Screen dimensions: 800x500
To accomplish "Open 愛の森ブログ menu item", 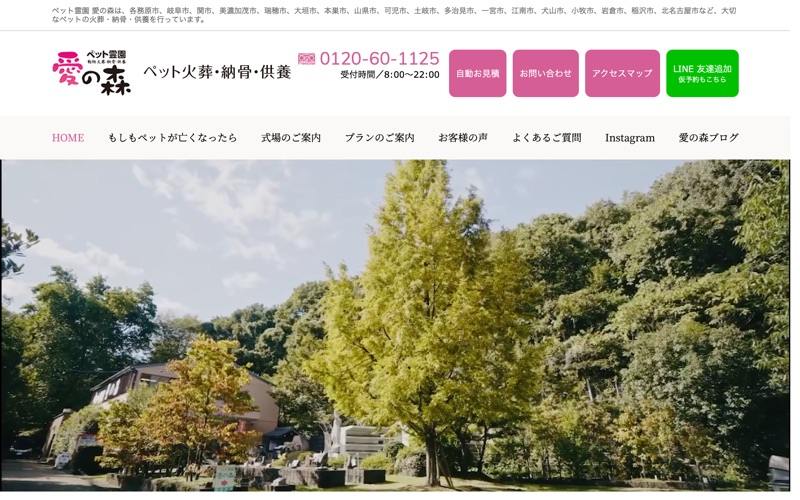I will point(708,138).
